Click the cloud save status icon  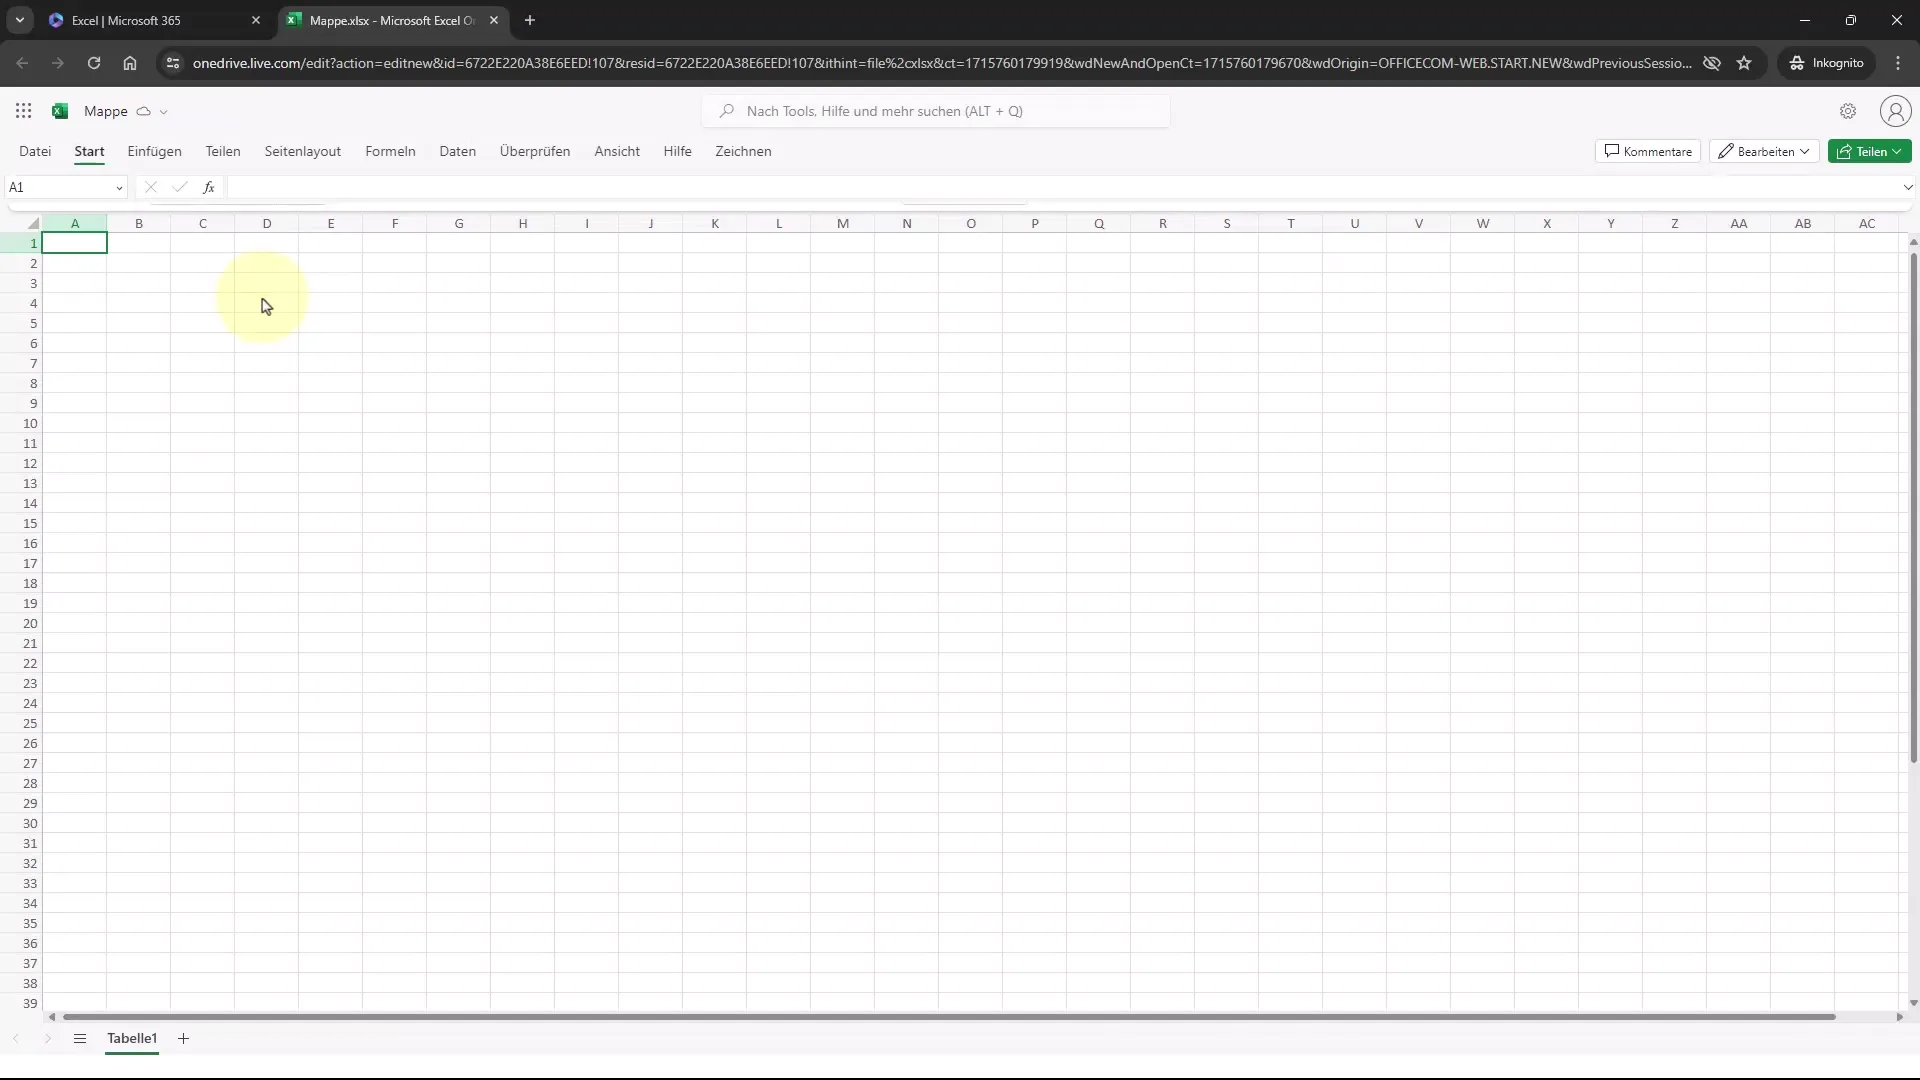point(143,111)
